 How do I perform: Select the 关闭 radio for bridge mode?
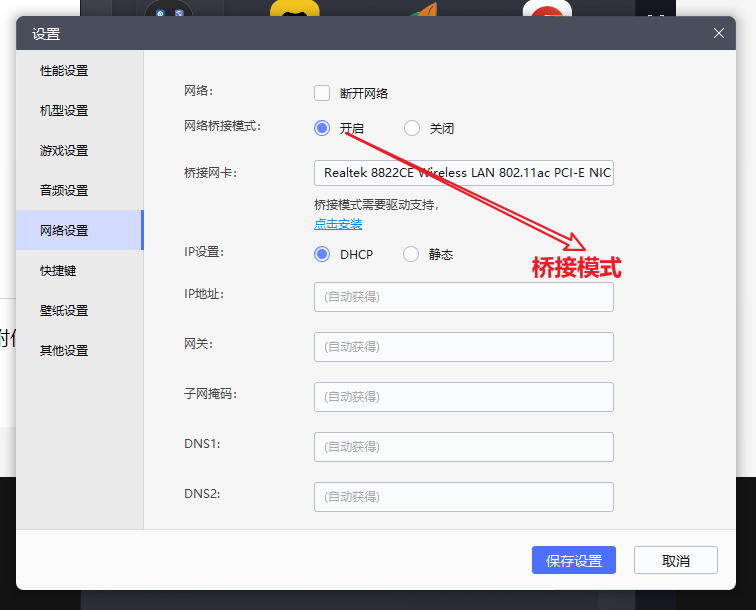point(412,128)
